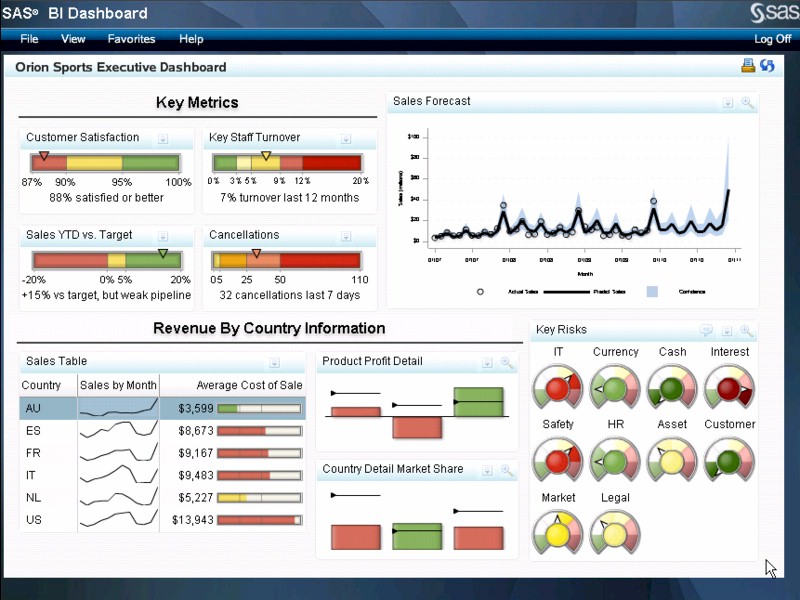800x600 pixels.
Task: Open the Customer Satisfaction panel dropdown
Action: (163, 139)
